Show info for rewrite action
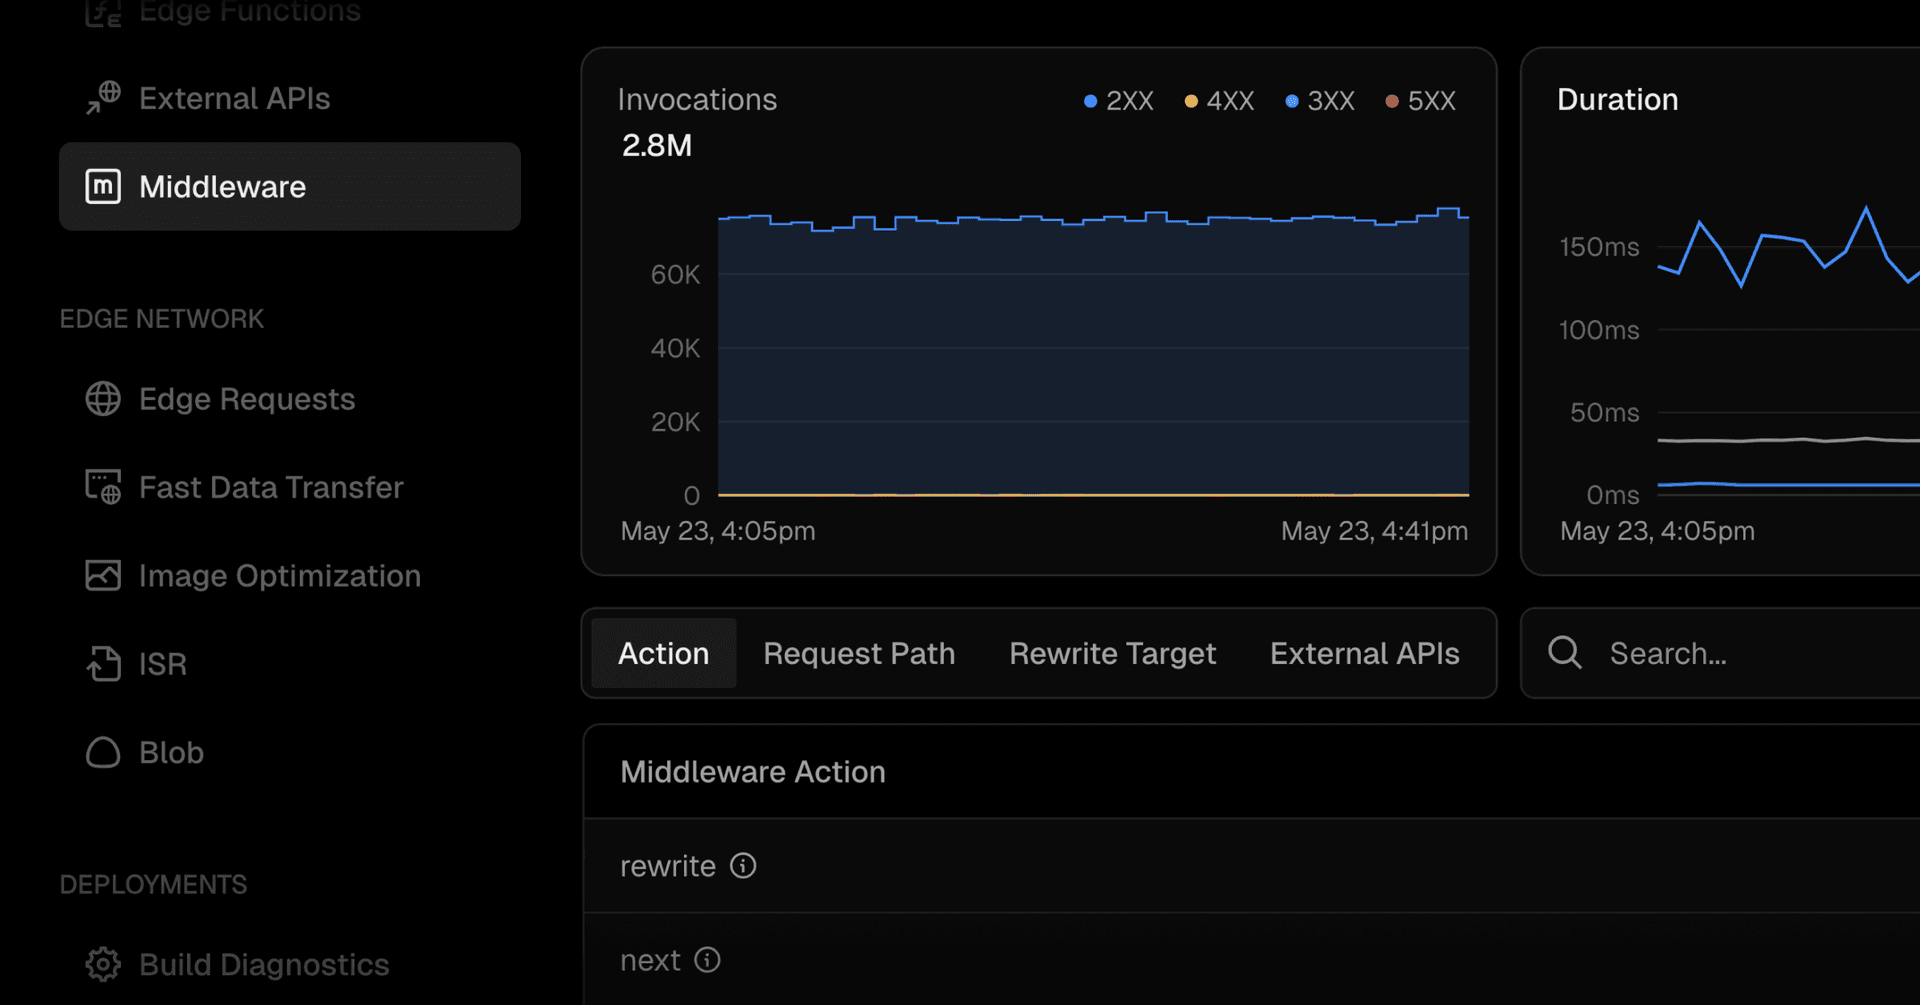 (743, 866)
